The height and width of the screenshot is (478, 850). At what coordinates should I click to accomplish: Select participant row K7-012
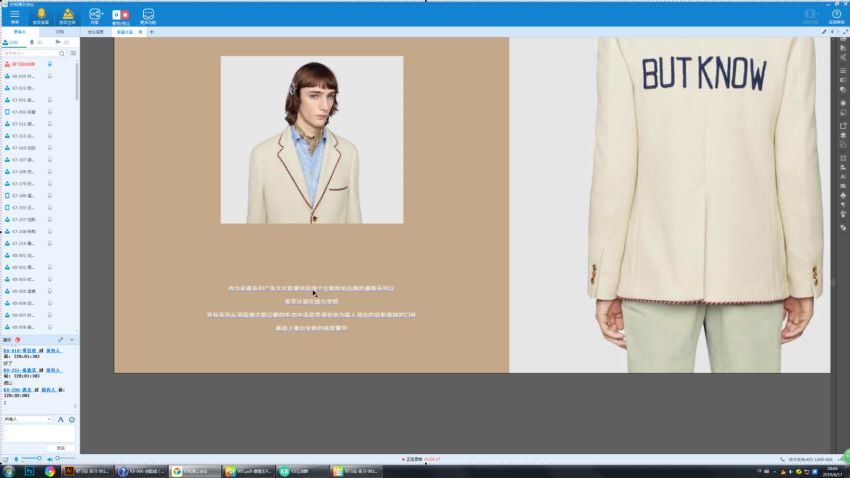(37, 88)
